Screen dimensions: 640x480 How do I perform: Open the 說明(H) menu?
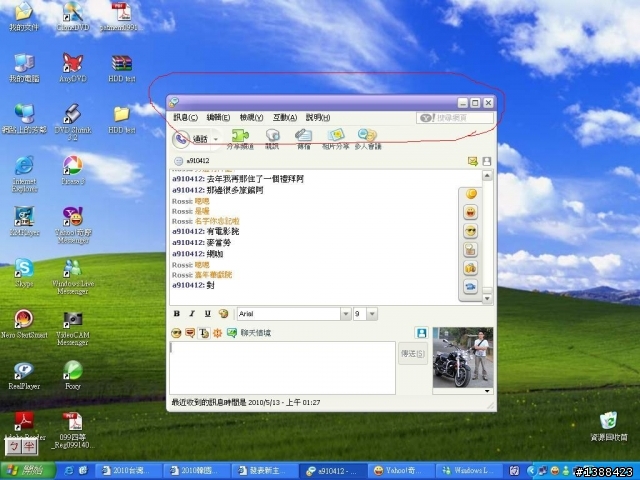coord(318,118)
